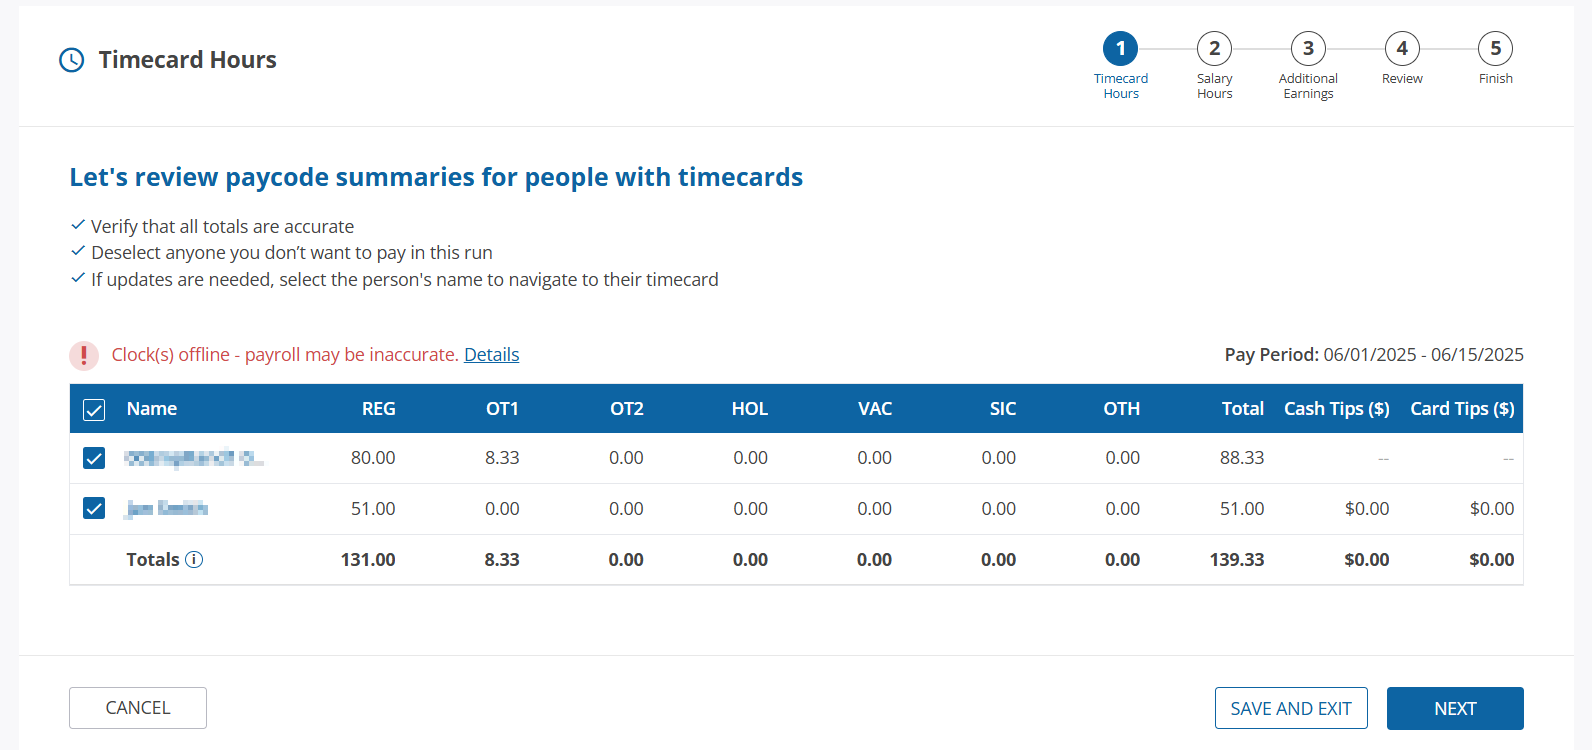
Task: Click 'Deselect anyone you don't want' instruction
Action: coord(292,253)
